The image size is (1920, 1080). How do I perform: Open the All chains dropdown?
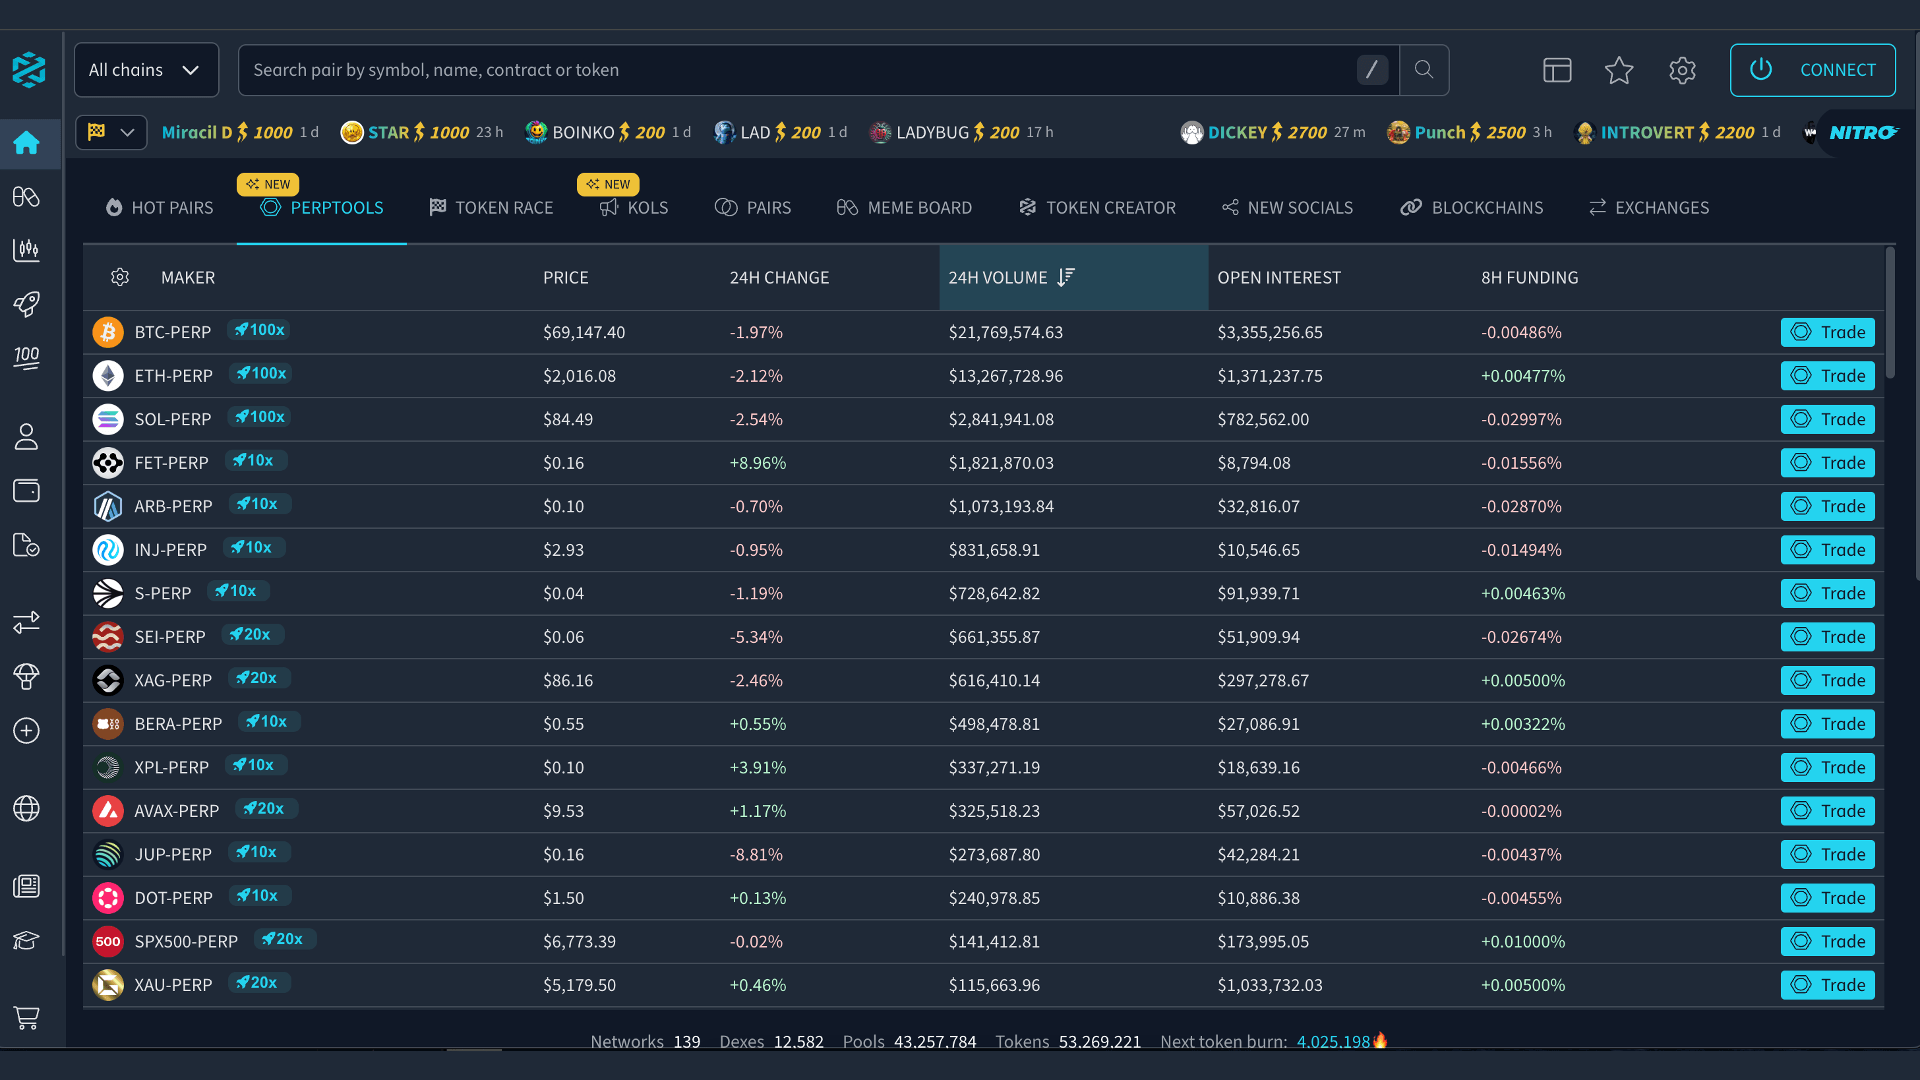(x=146, y=70)
